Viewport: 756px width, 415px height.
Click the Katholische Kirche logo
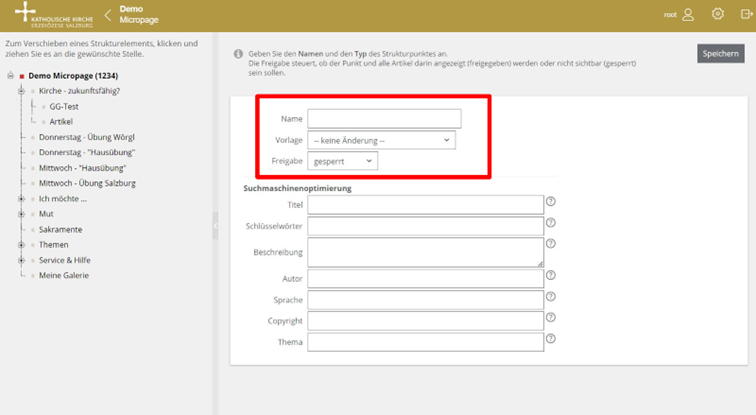point(50,15)
